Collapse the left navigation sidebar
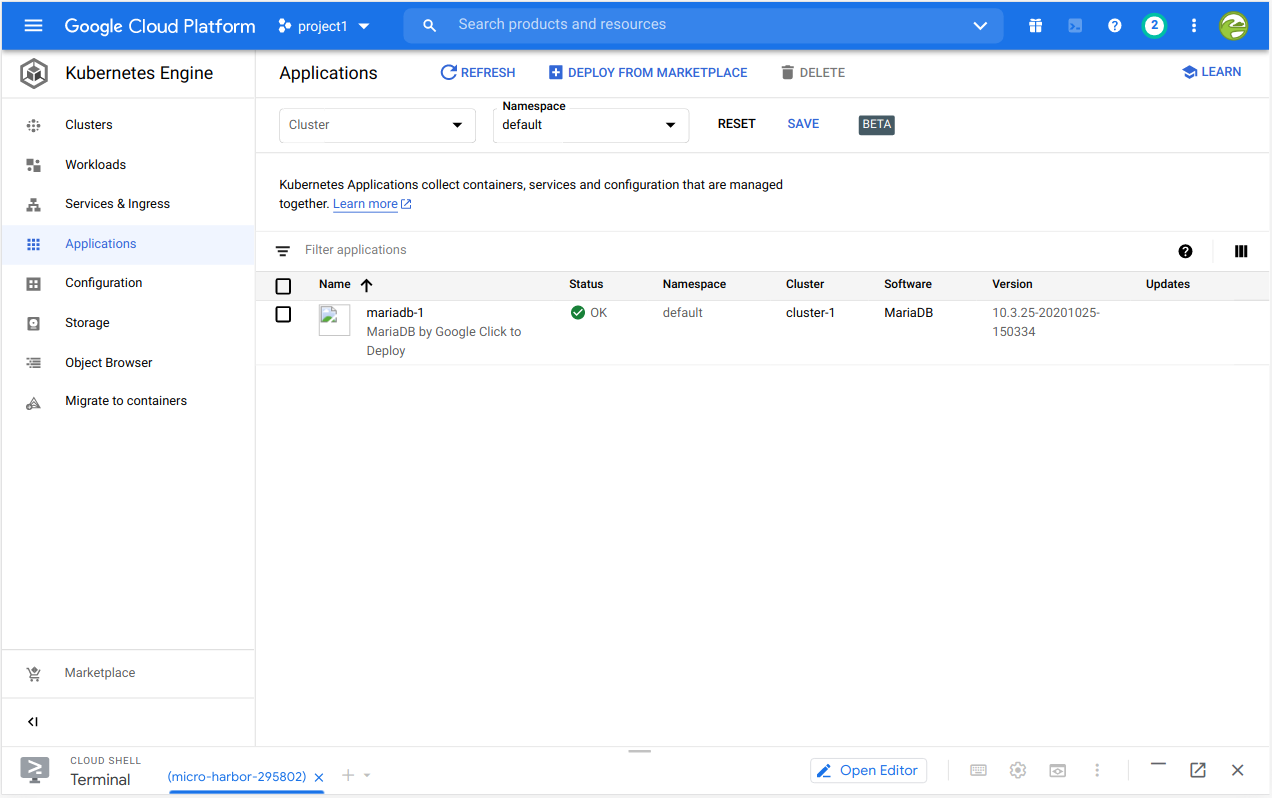1272x798 pixels. (x=33, y=722)
